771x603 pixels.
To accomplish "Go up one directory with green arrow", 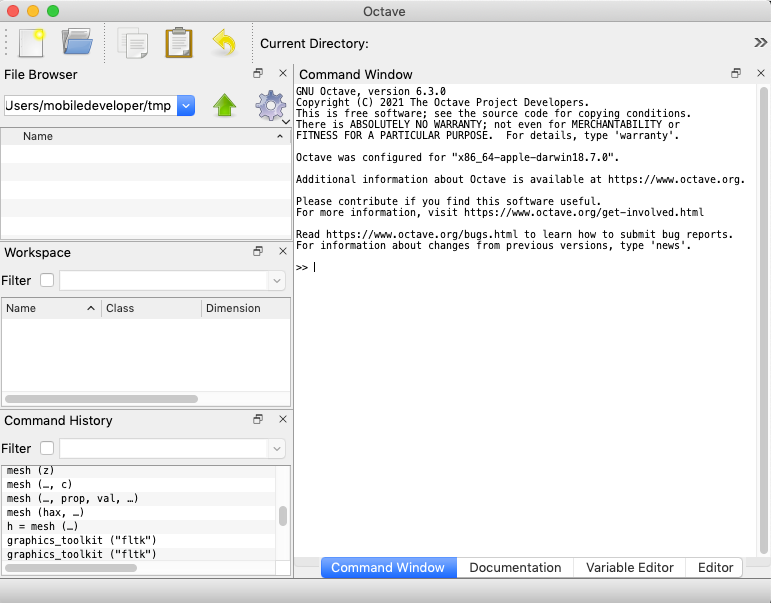I will pos(224,106).
